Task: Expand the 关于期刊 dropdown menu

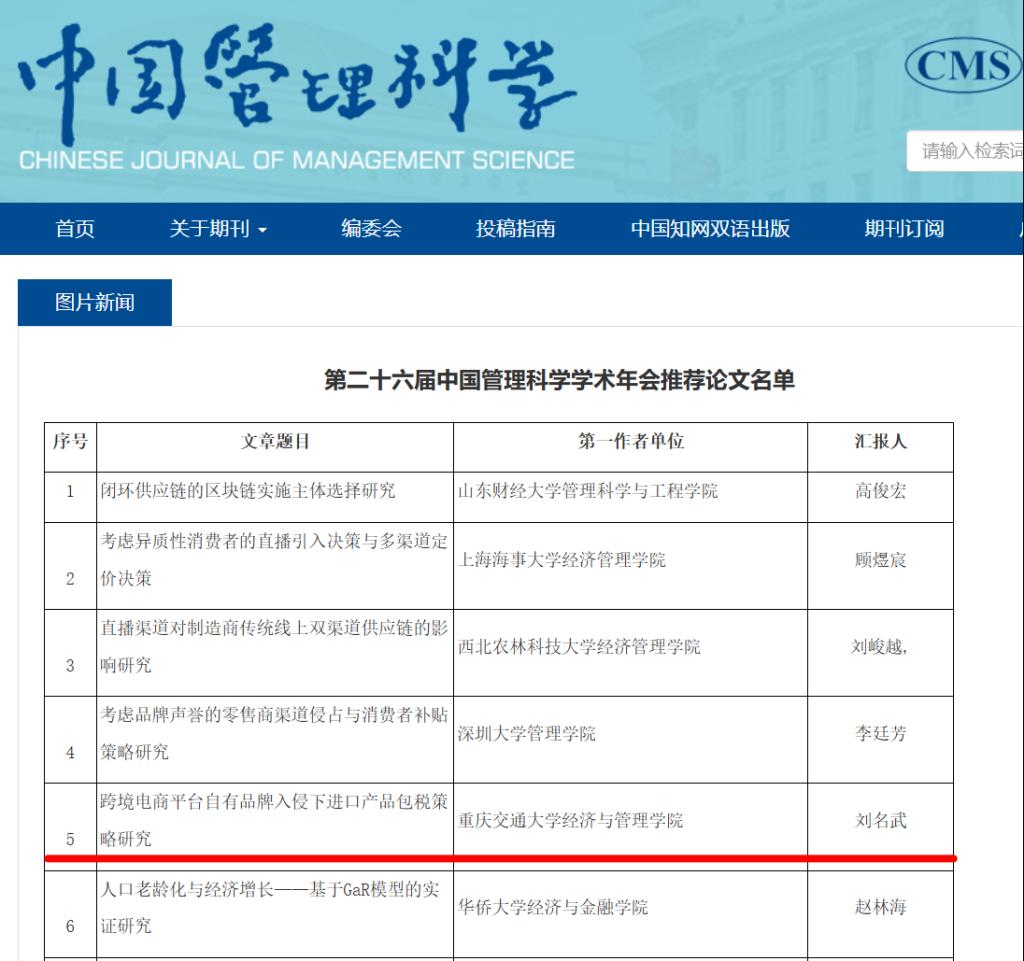Action: click(210, 229)
